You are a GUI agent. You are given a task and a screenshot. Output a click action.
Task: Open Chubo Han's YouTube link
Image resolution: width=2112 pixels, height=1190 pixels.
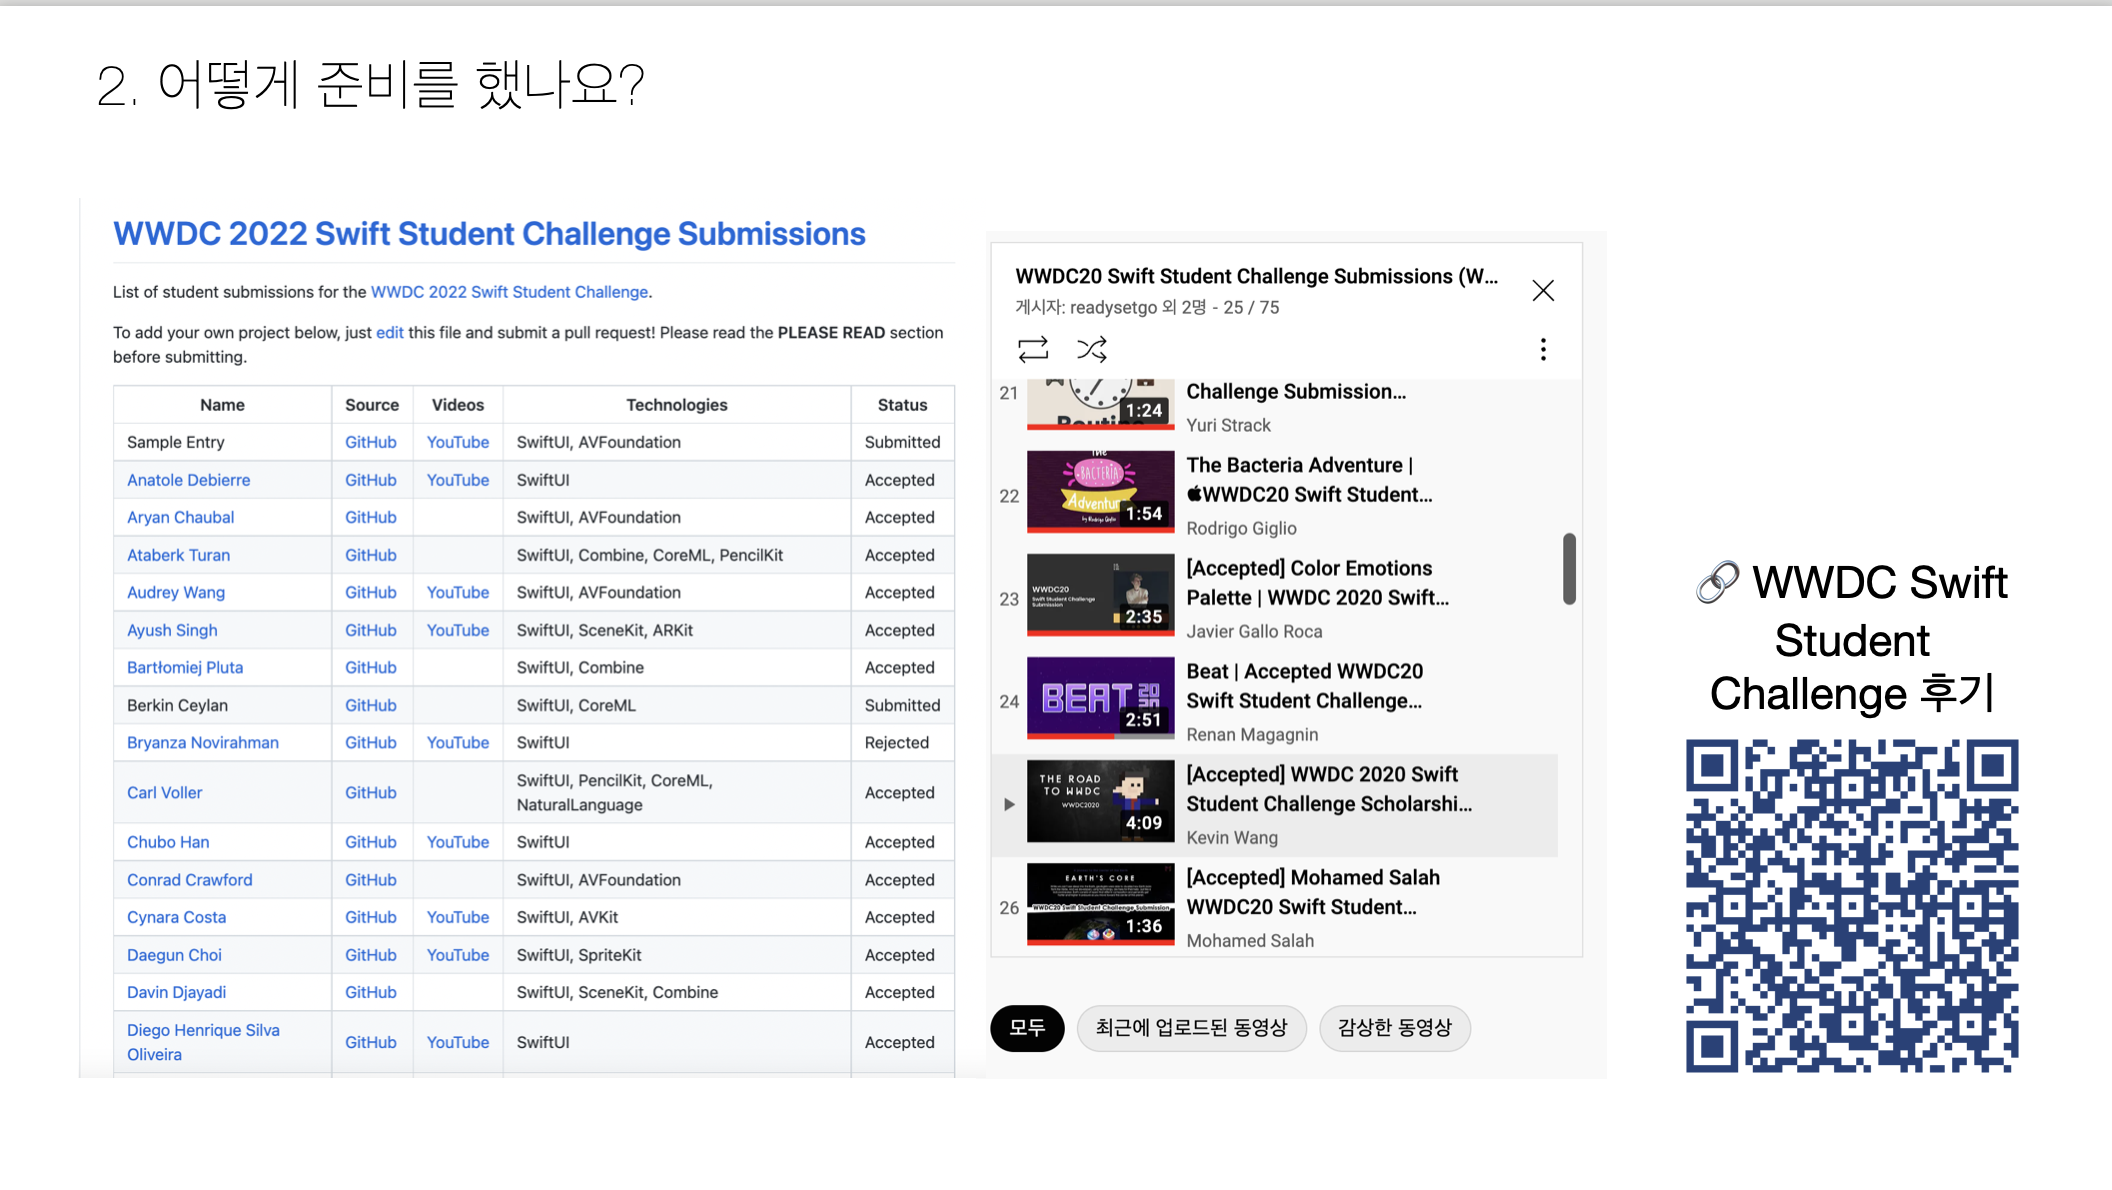coord(458,842)
